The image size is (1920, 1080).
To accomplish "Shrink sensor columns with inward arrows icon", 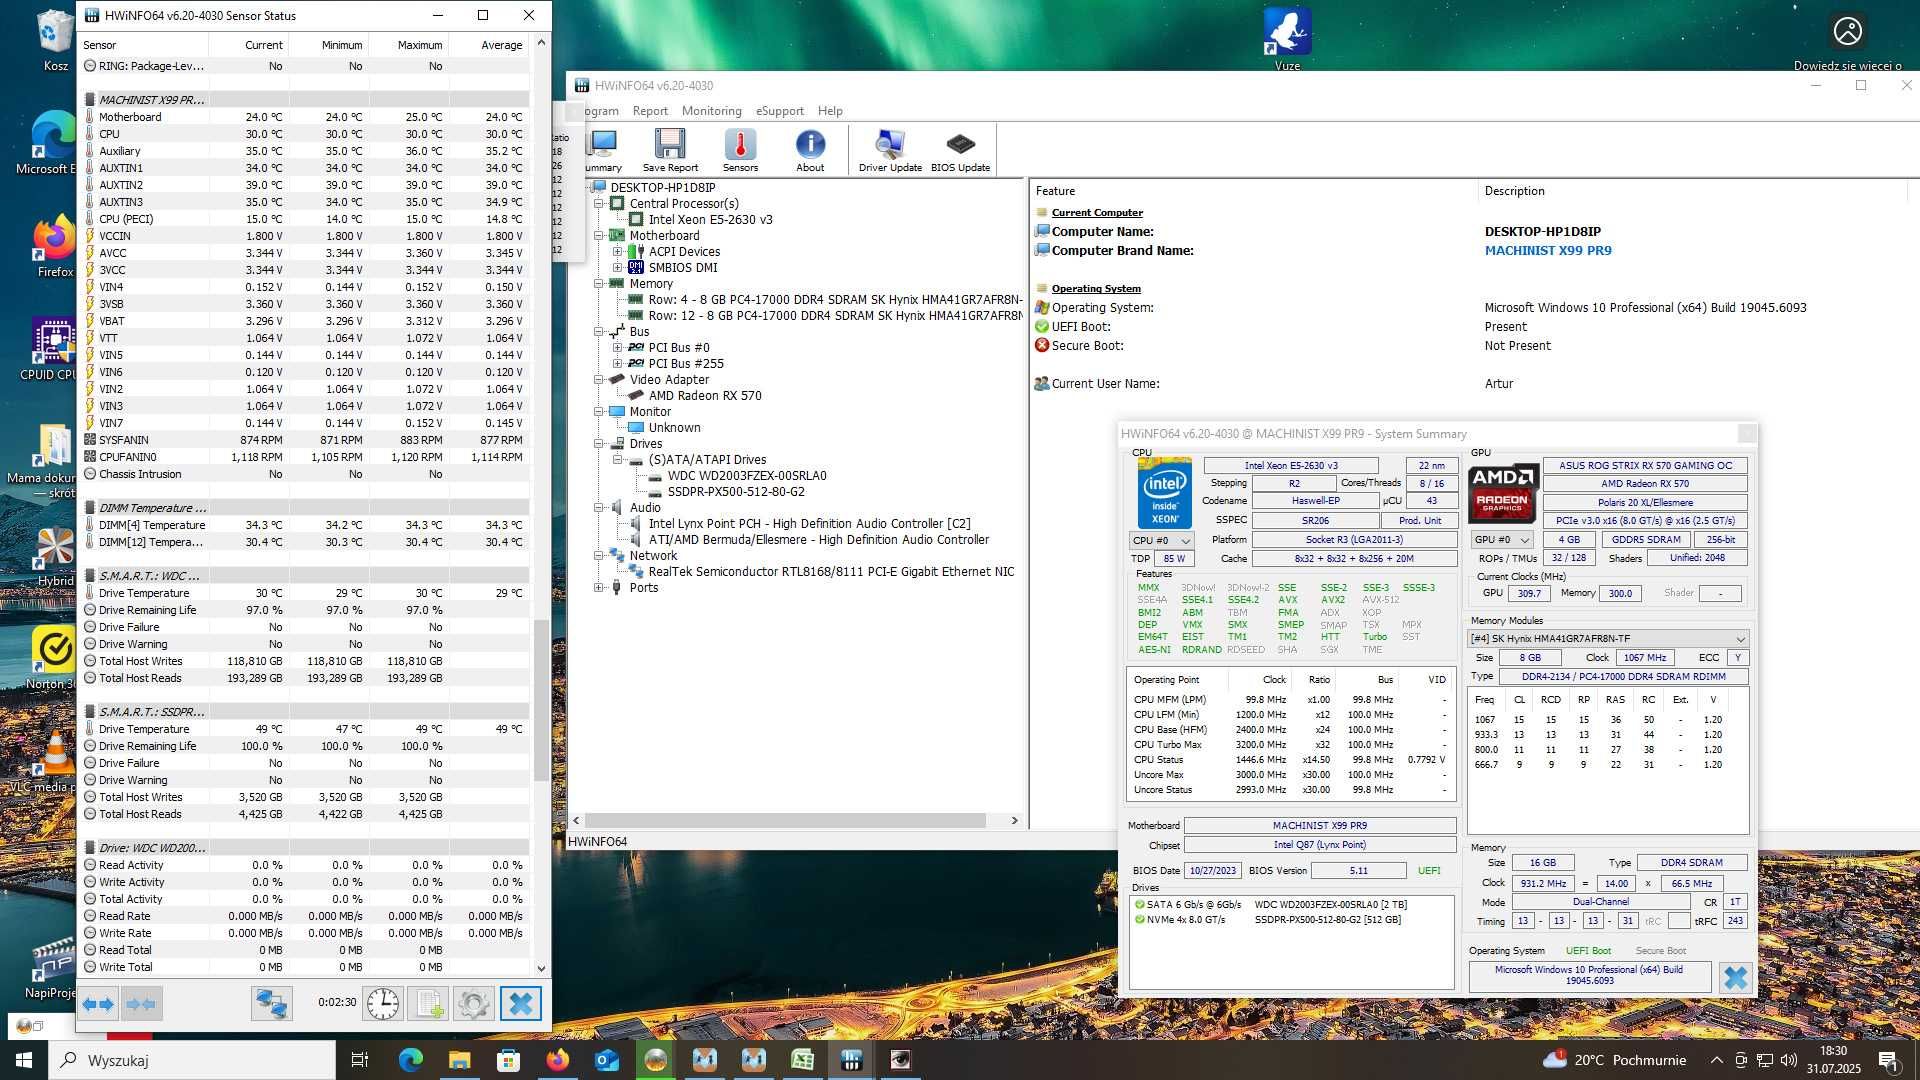I will (141, 1003).
